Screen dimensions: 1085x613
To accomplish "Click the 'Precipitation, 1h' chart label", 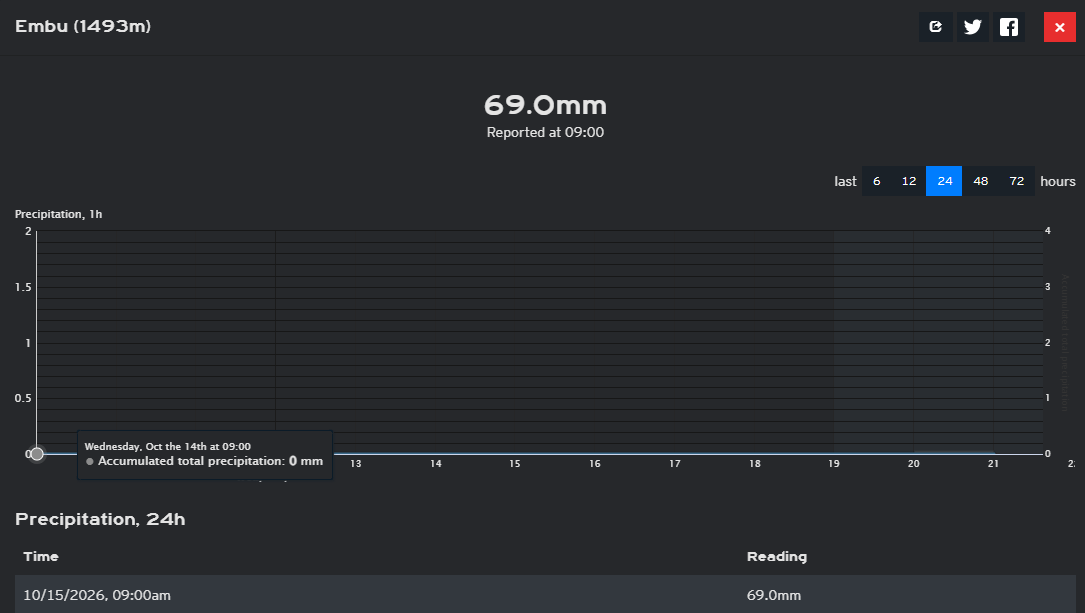I will (x=59, y=214).
